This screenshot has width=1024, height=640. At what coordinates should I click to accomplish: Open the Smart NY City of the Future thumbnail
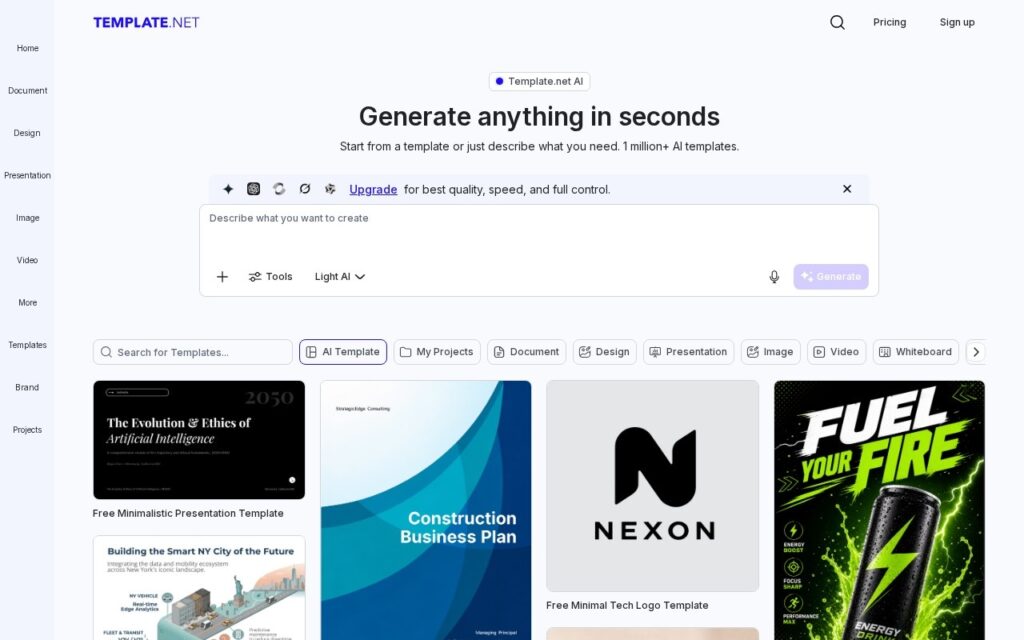click(x=199, y=588)
